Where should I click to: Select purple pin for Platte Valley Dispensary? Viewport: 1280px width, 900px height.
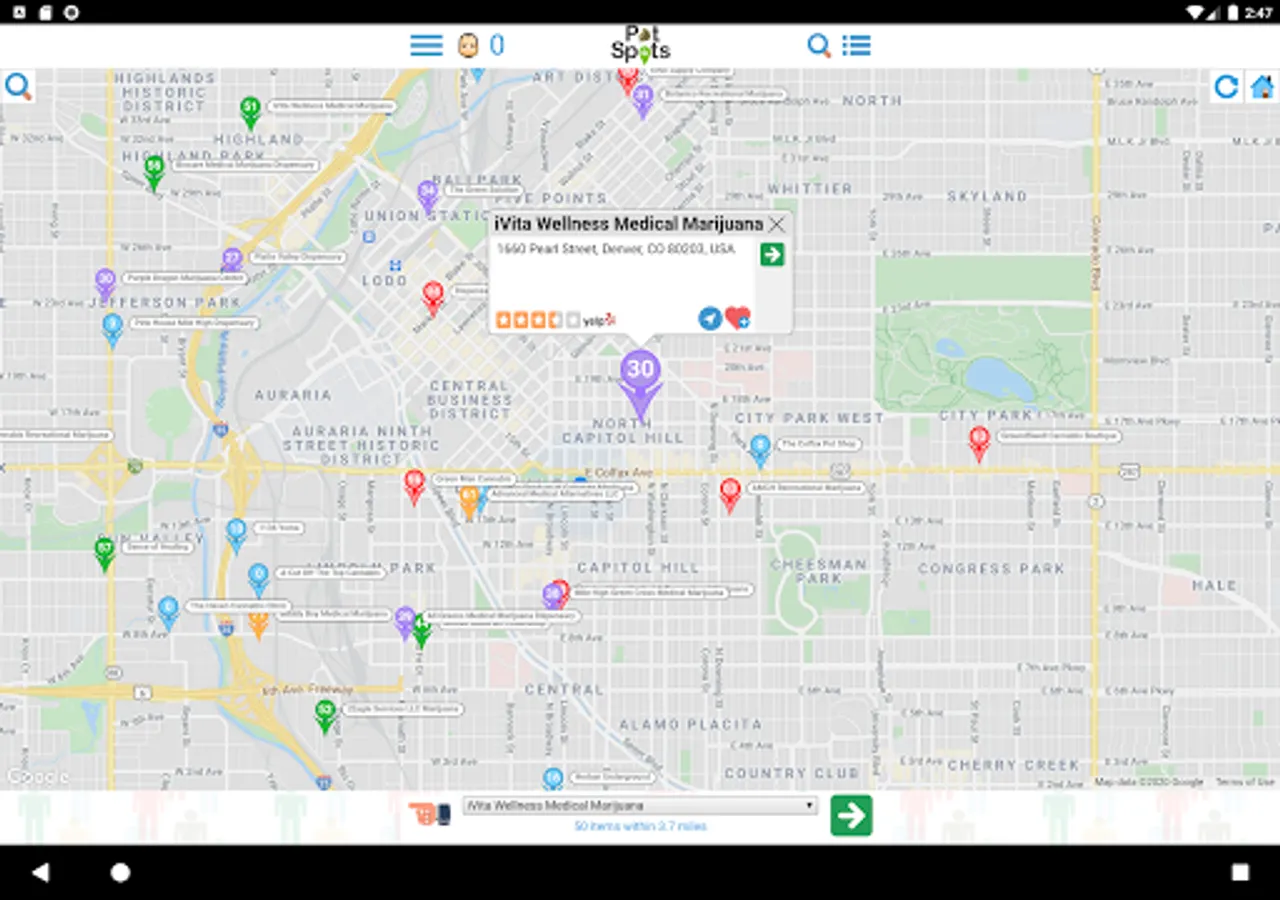coord(232,262)
